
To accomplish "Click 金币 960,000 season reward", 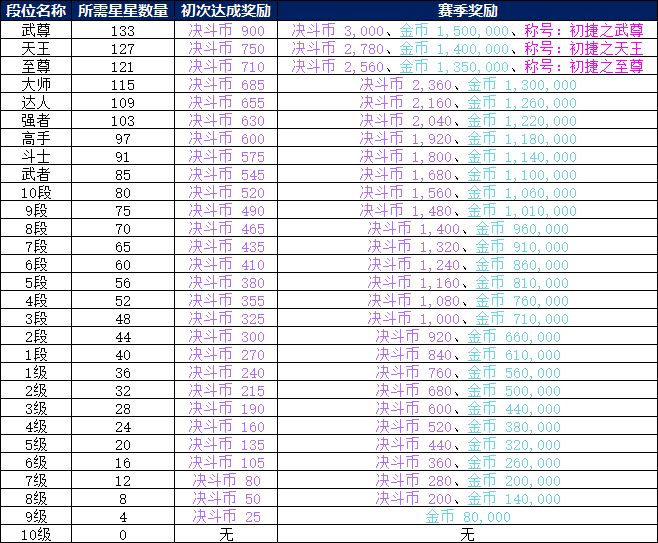I will 522,229.
